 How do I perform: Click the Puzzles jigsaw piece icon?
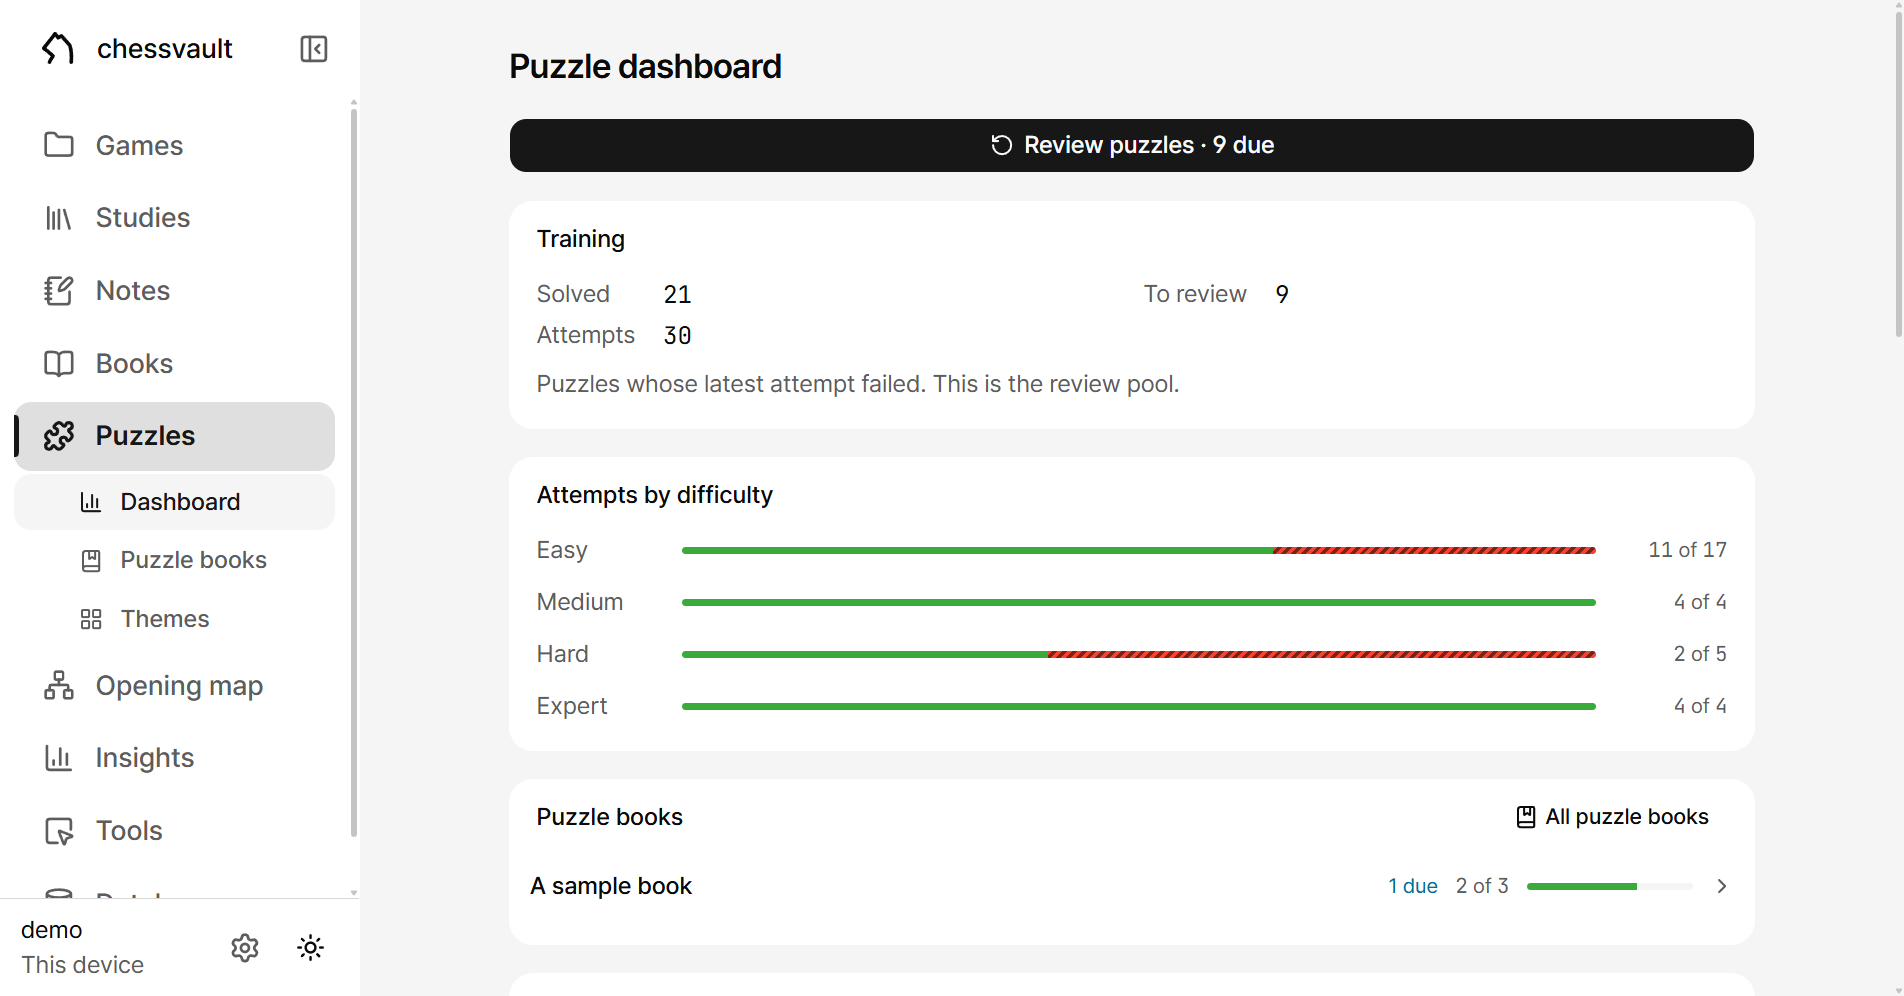[x=59, y=436]
